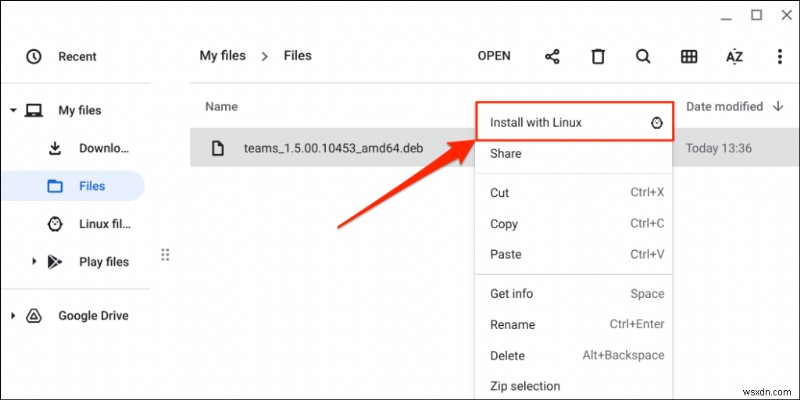Click the Google Drive icon
800x400 pixels.
[x=34, y=315]
